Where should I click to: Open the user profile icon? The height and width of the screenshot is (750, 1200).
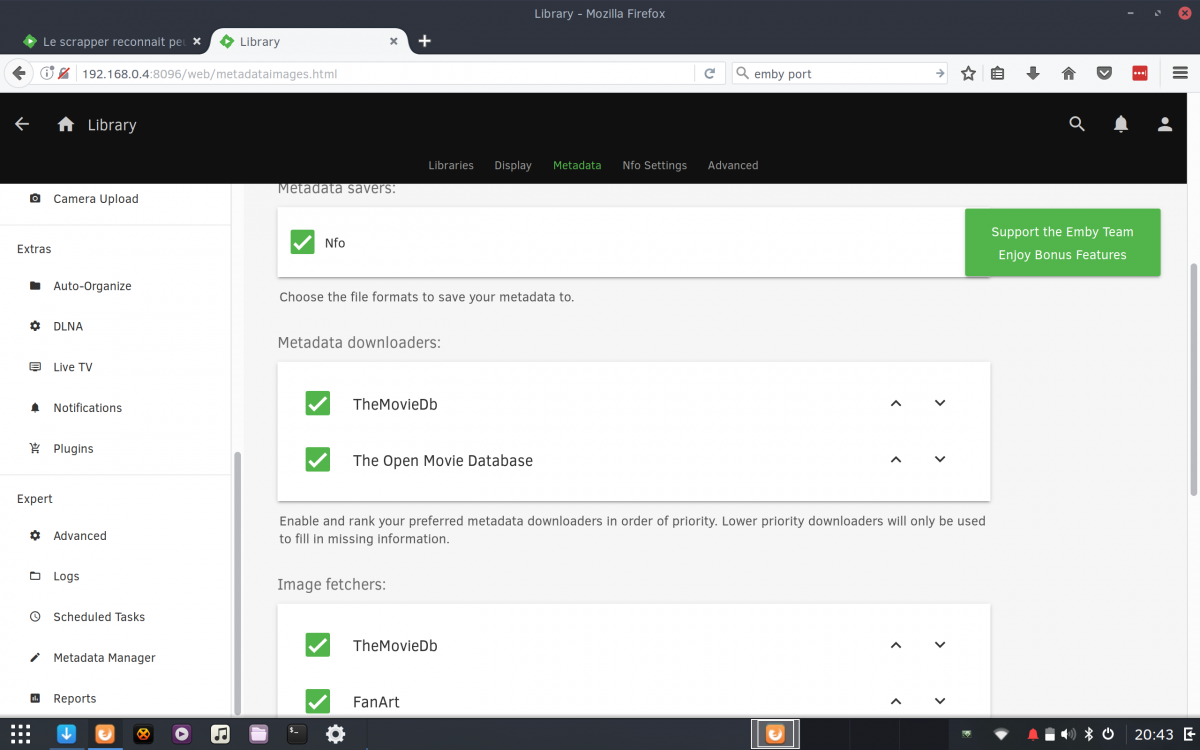click(x=1165, y=124)
